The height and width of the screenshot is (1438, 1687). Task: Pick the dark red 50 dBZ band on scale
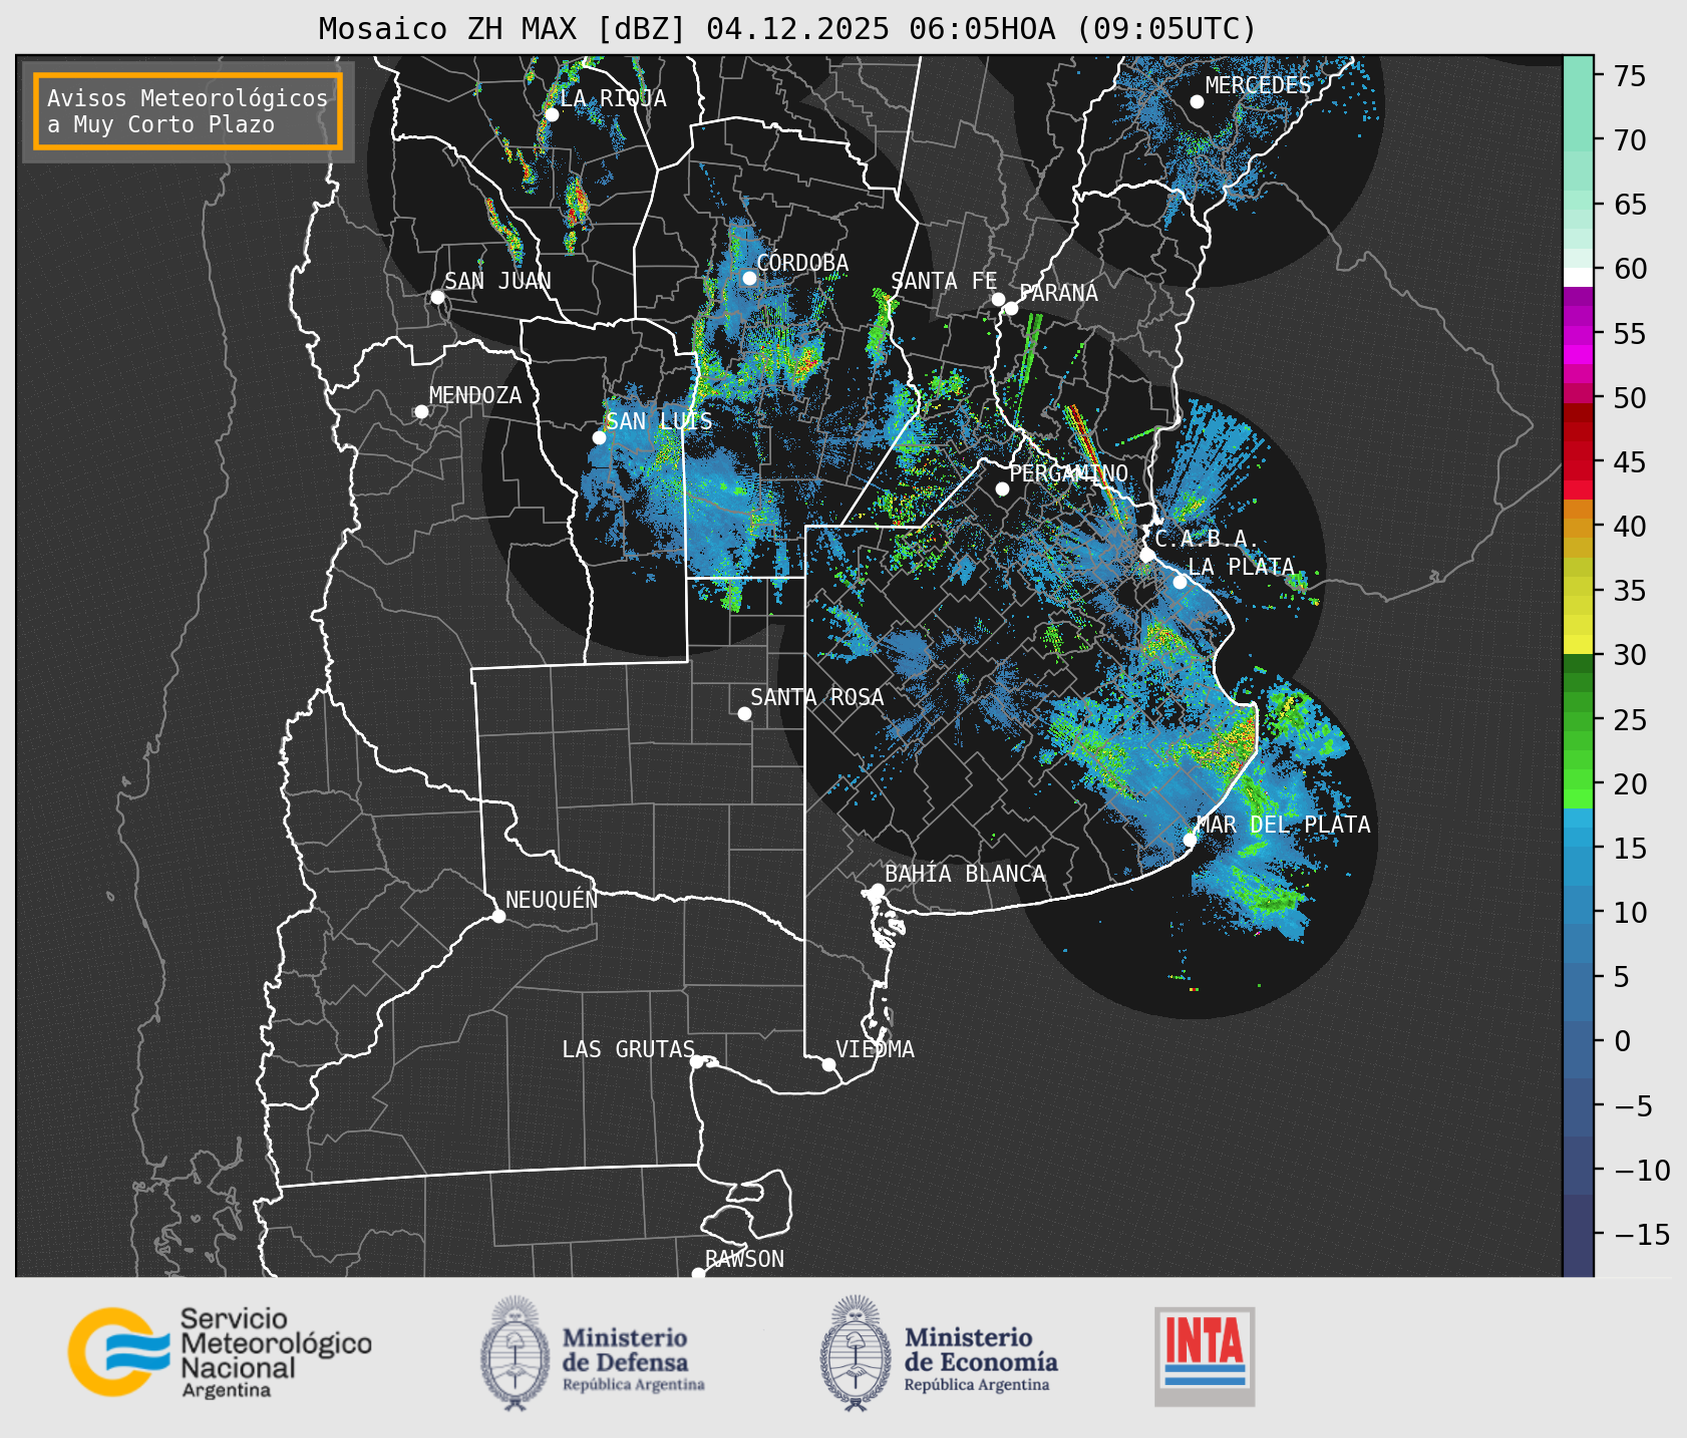coord(1578,412)
